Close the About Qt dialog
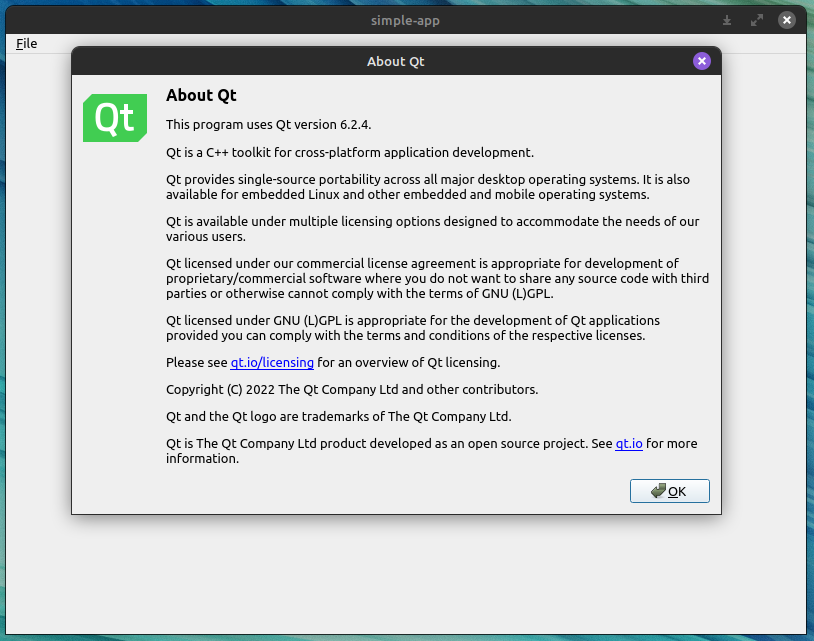Image resolution: width=814 pixels, height=641 pixels. (702, 61)
